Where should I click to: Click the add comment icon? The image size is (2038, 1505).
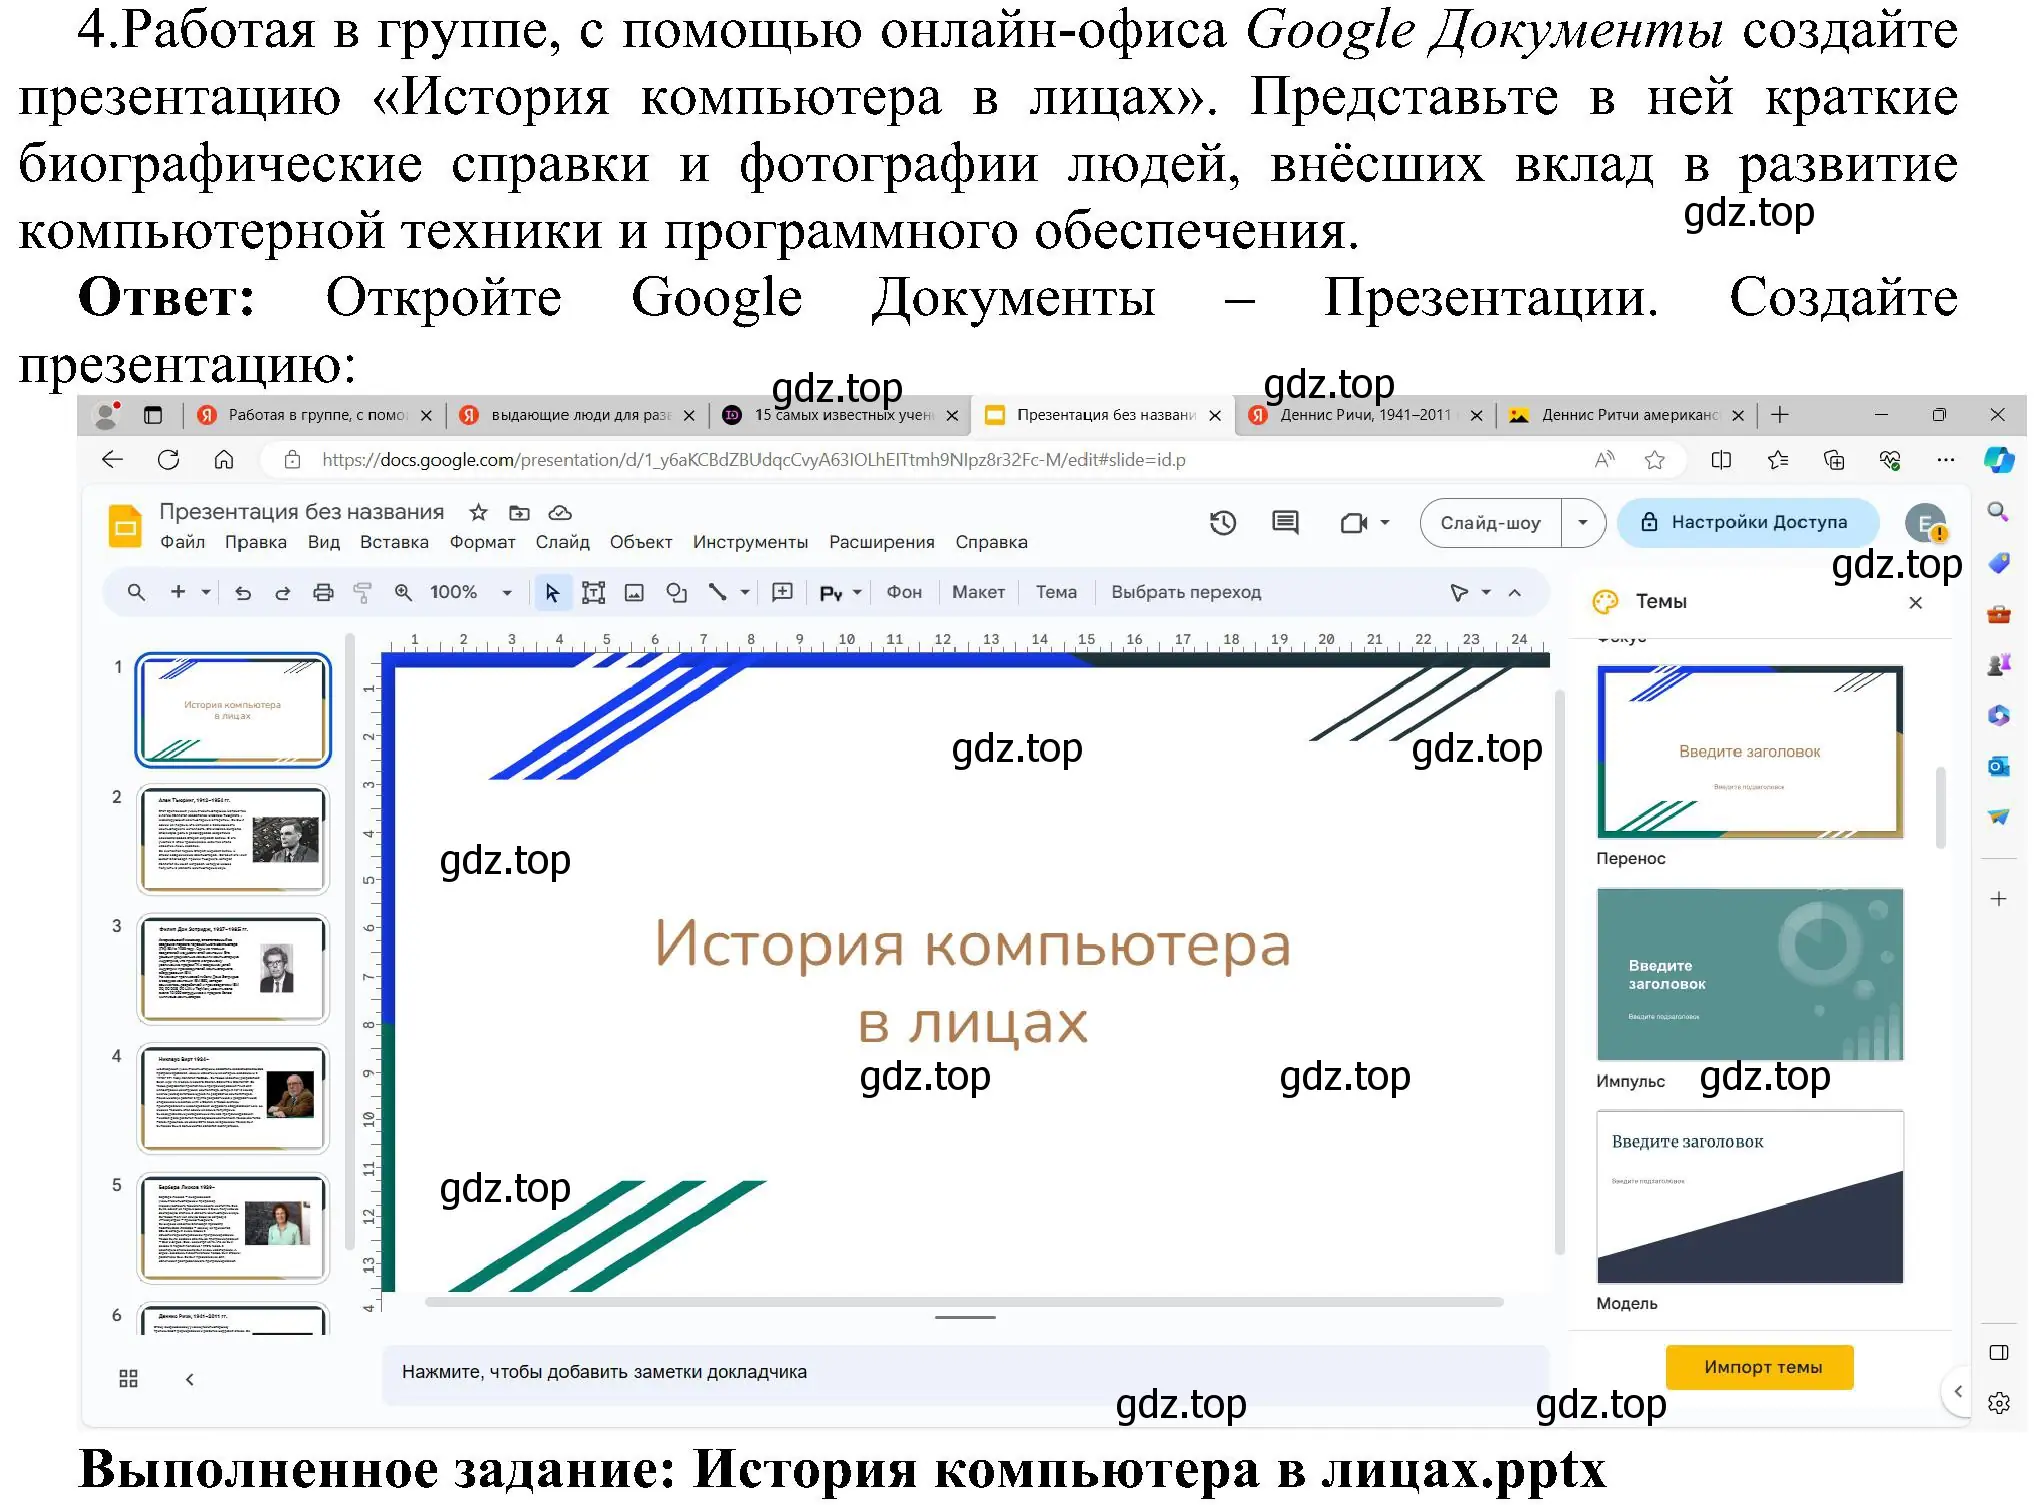pos(783,593)
